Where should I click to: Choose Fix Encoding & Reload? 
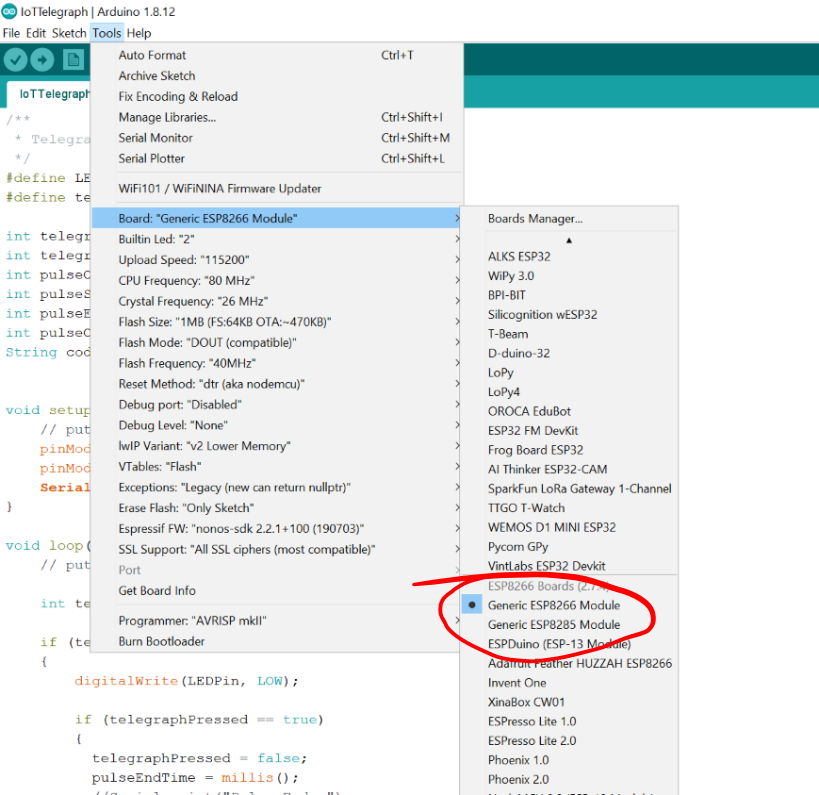click(x=277, y=97)
